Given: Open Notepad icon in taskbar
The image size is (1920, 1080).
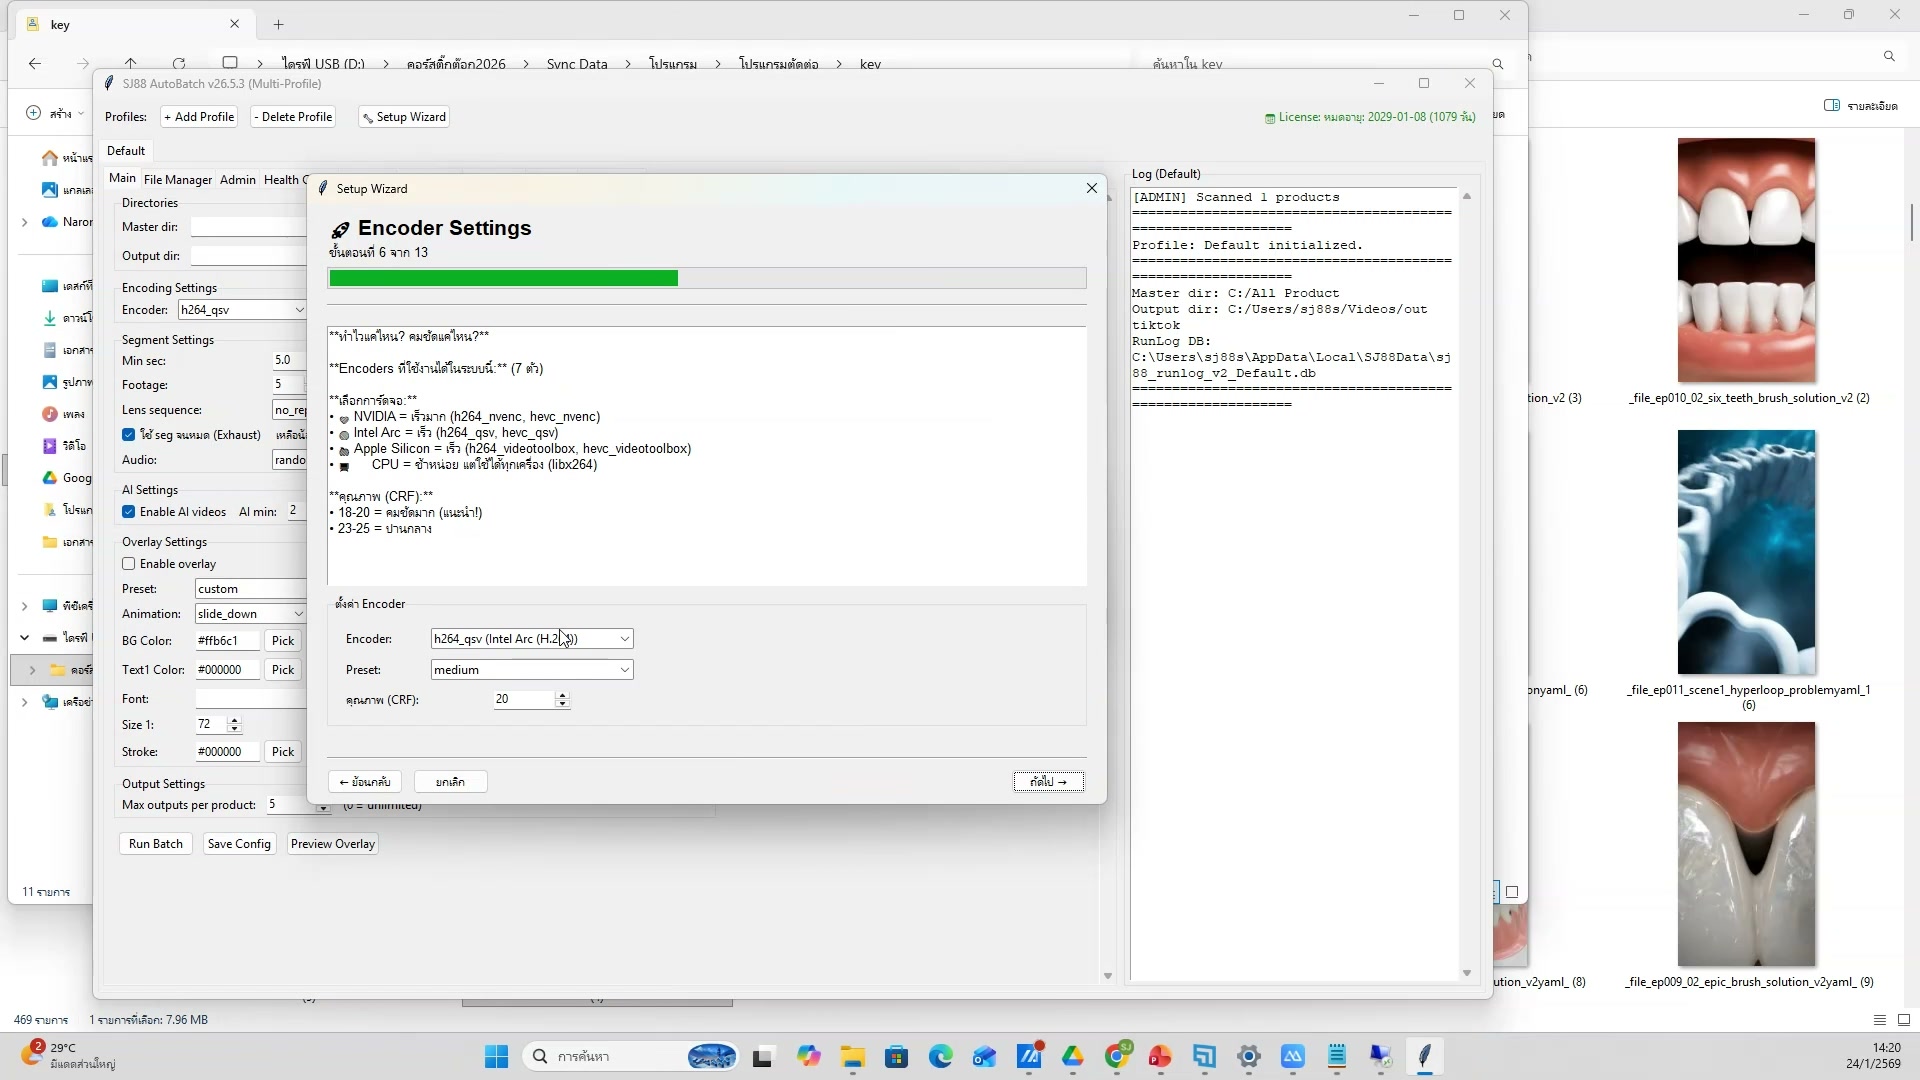Looking at the screenshot, I should point(1336,1057).
